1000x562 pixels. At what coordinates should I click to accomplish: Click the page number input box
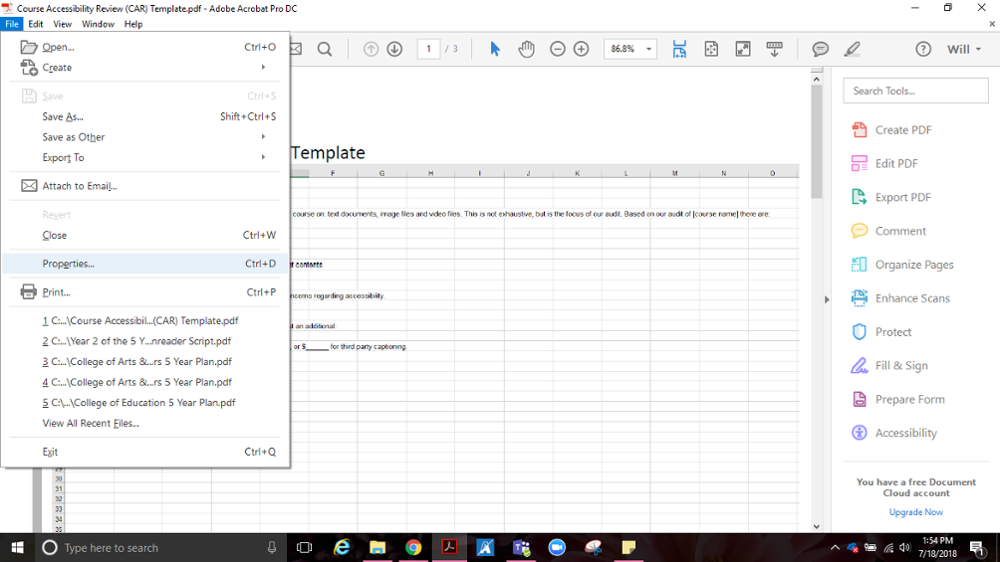pos(429,49)
